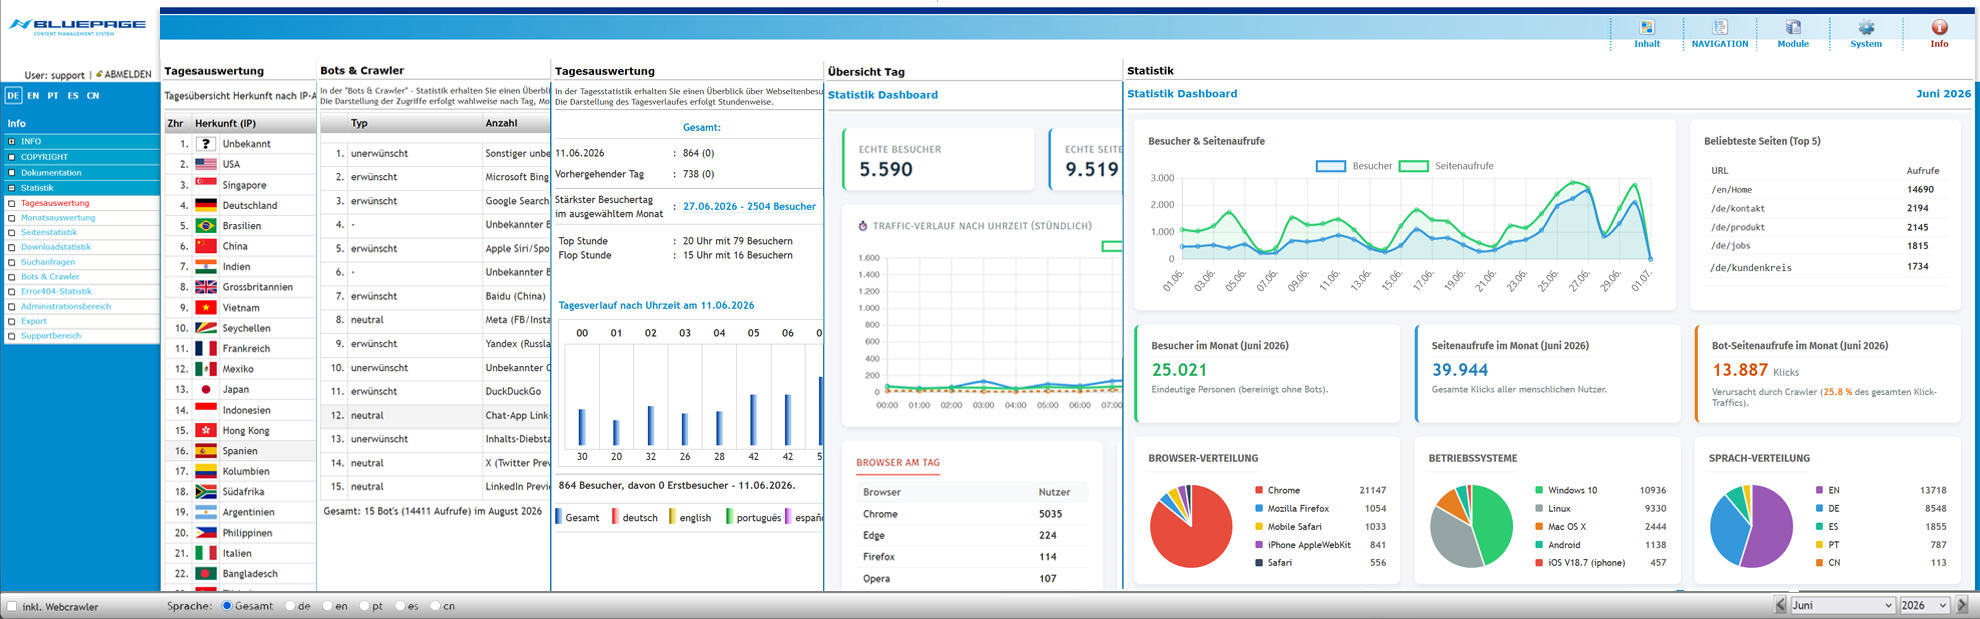Viewport: 1980px width, 619px height.
Task: Open the NAVIGATION tree icon
Action: pos(1720,27)
